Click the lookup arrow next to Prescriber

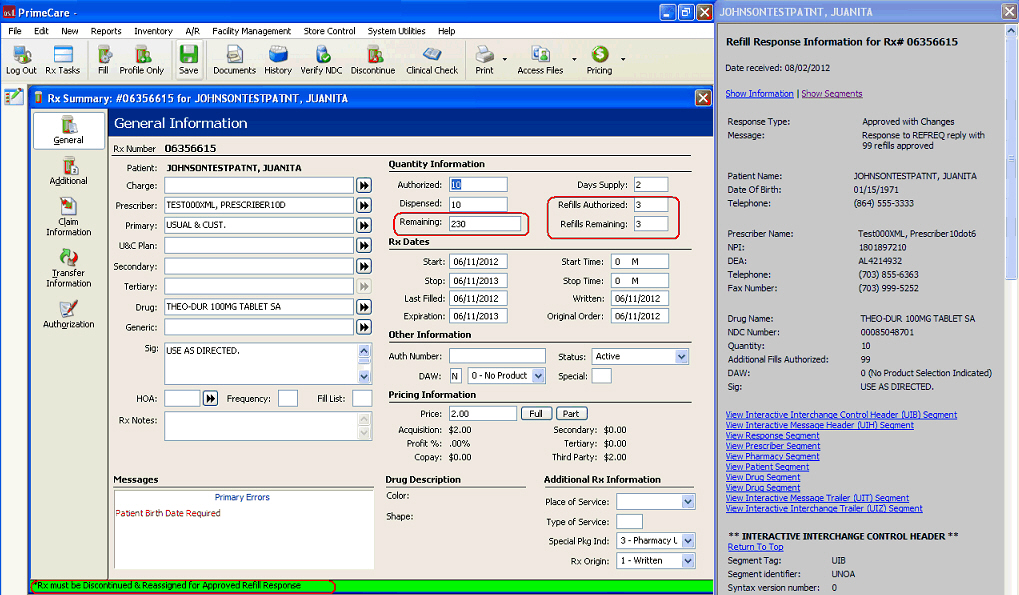[x=363, y=205]
